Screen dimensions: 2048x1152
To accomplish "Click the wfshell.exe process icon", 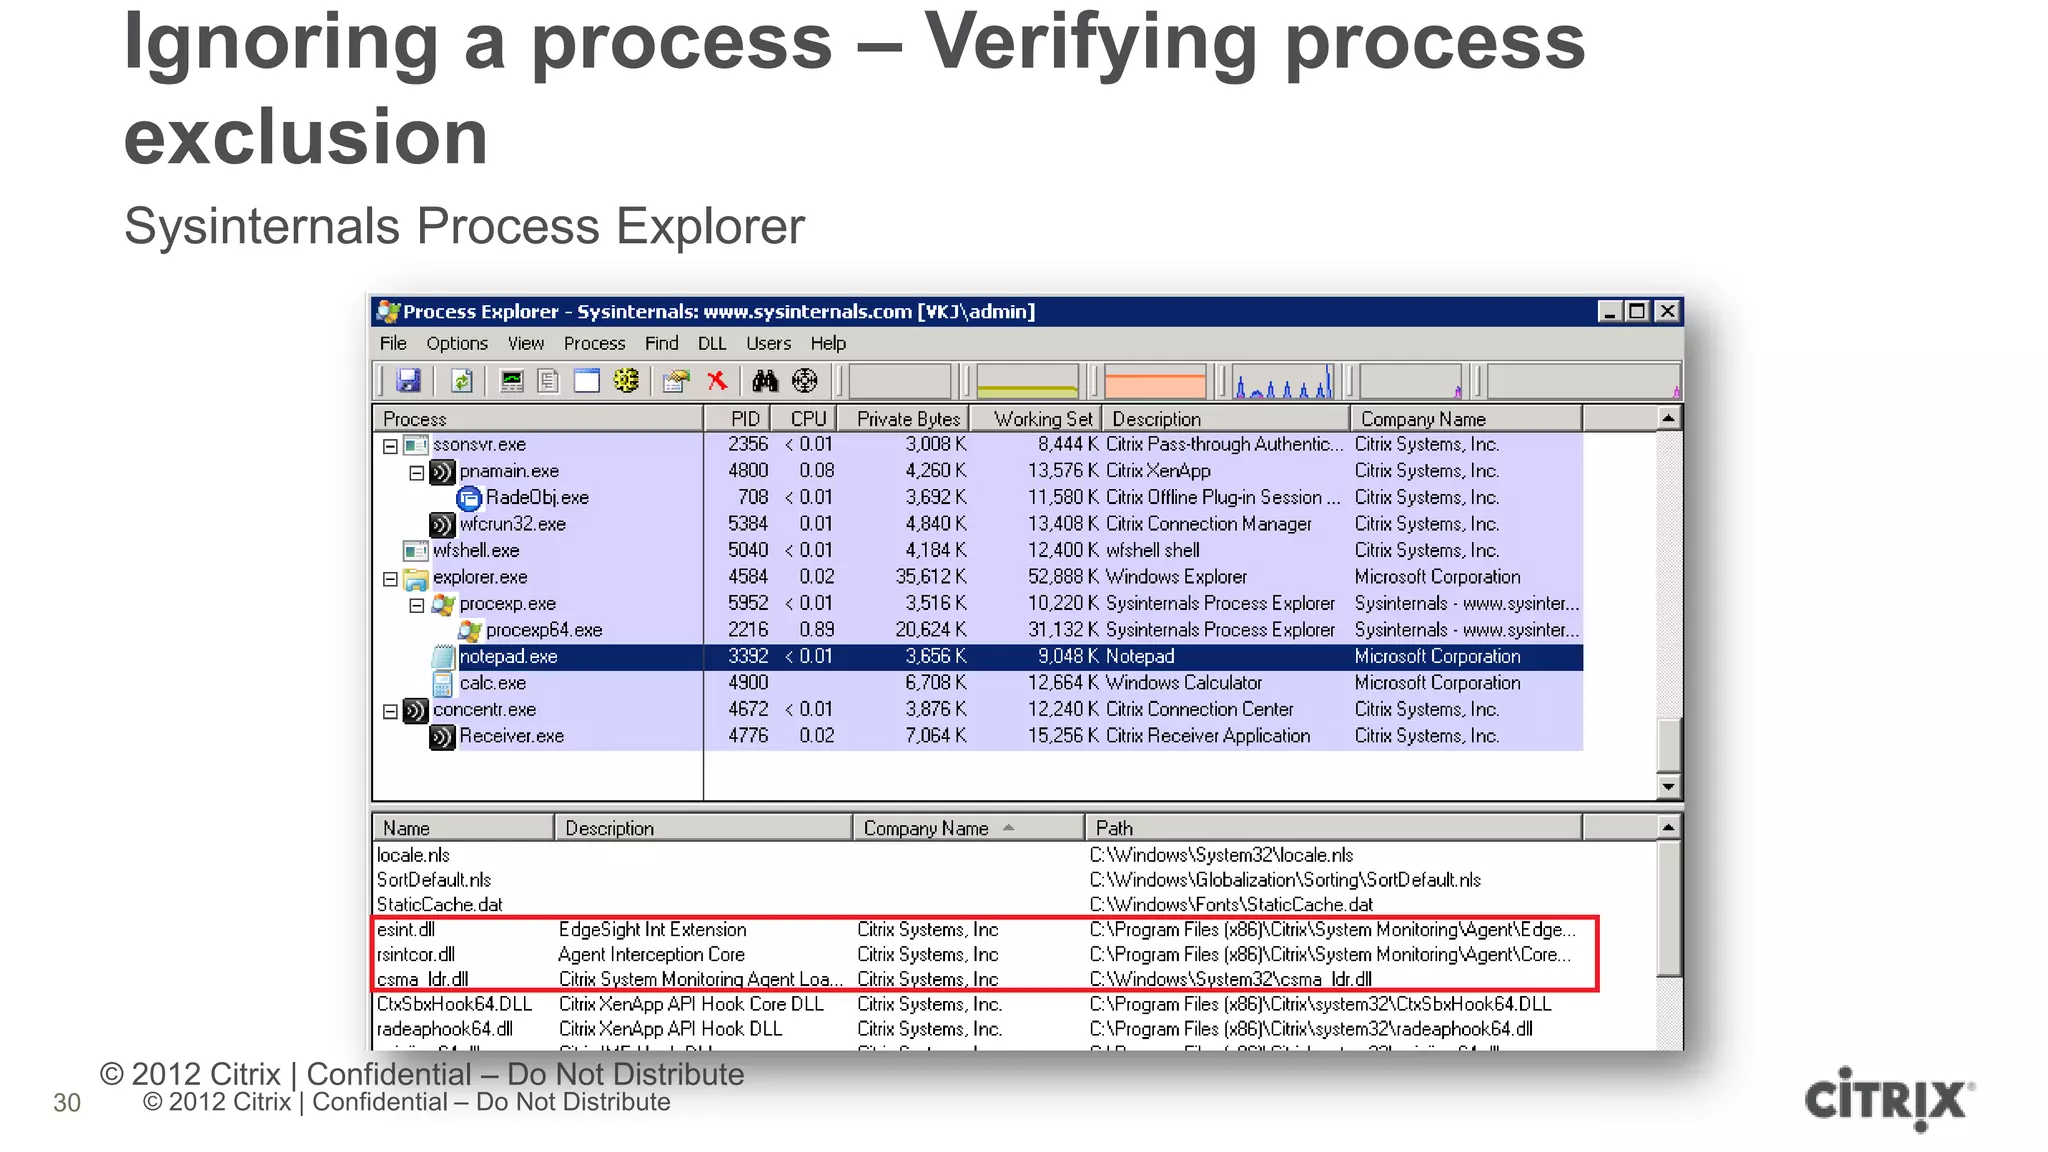I will tap(416, 551).
